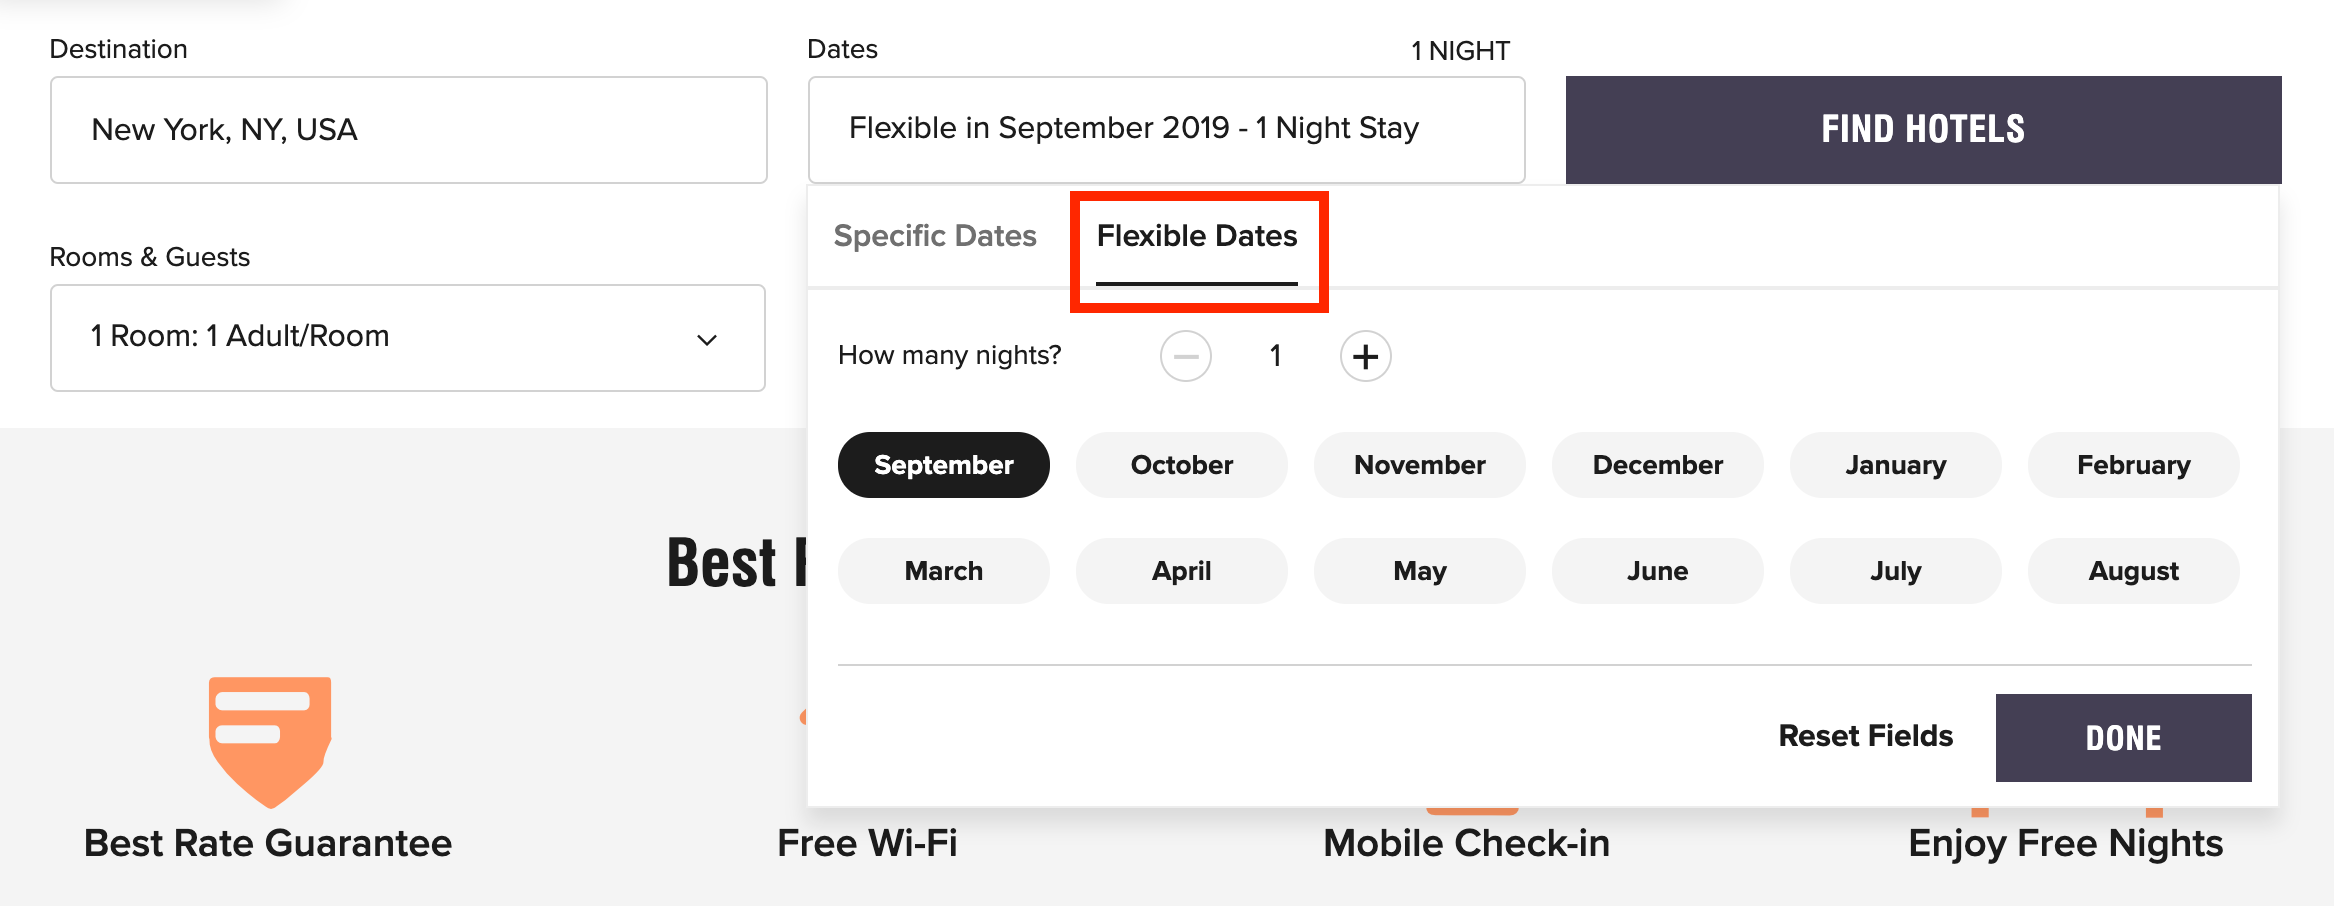Image resolution: width=2334 pixels, height=906 pixels.
Task: Choose October as flexible month
Action: tap(1181, 465)
